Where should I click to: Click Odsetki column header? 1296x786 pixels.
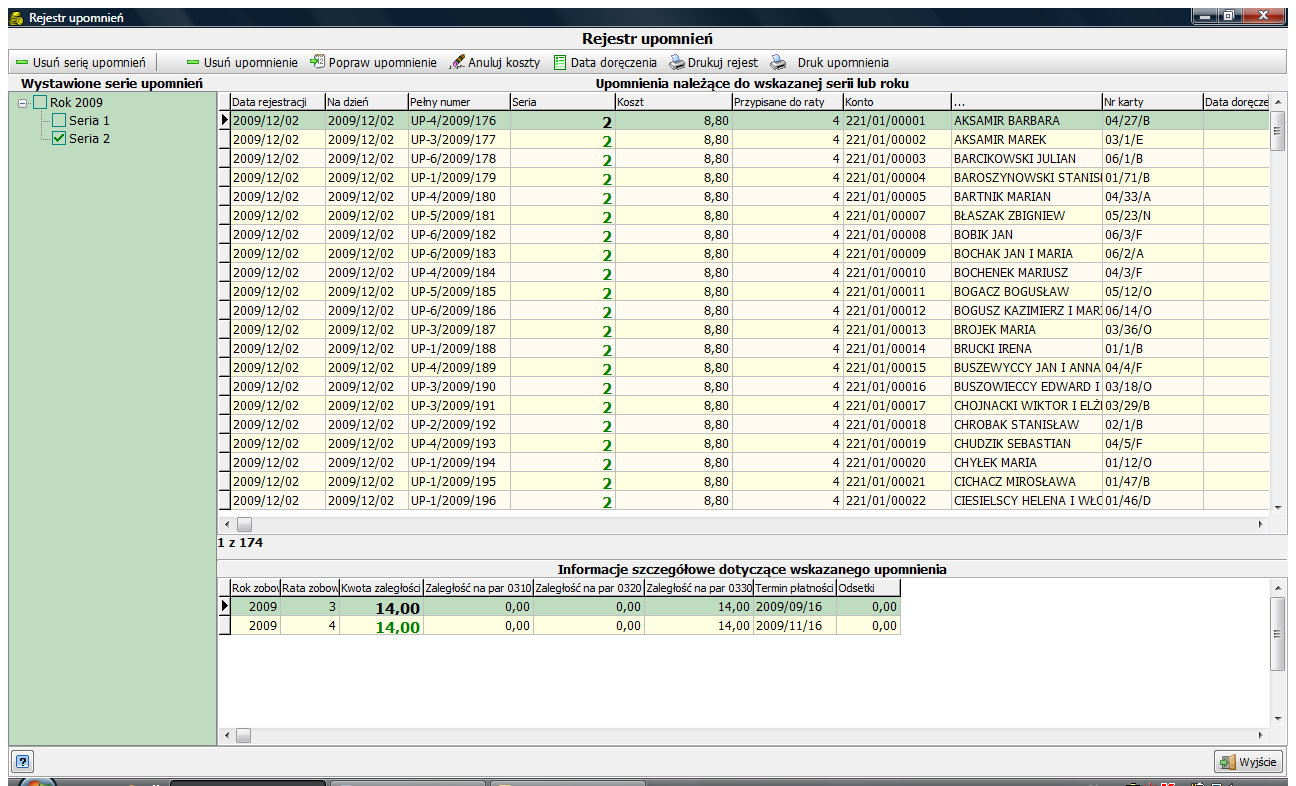coord(868,588)
